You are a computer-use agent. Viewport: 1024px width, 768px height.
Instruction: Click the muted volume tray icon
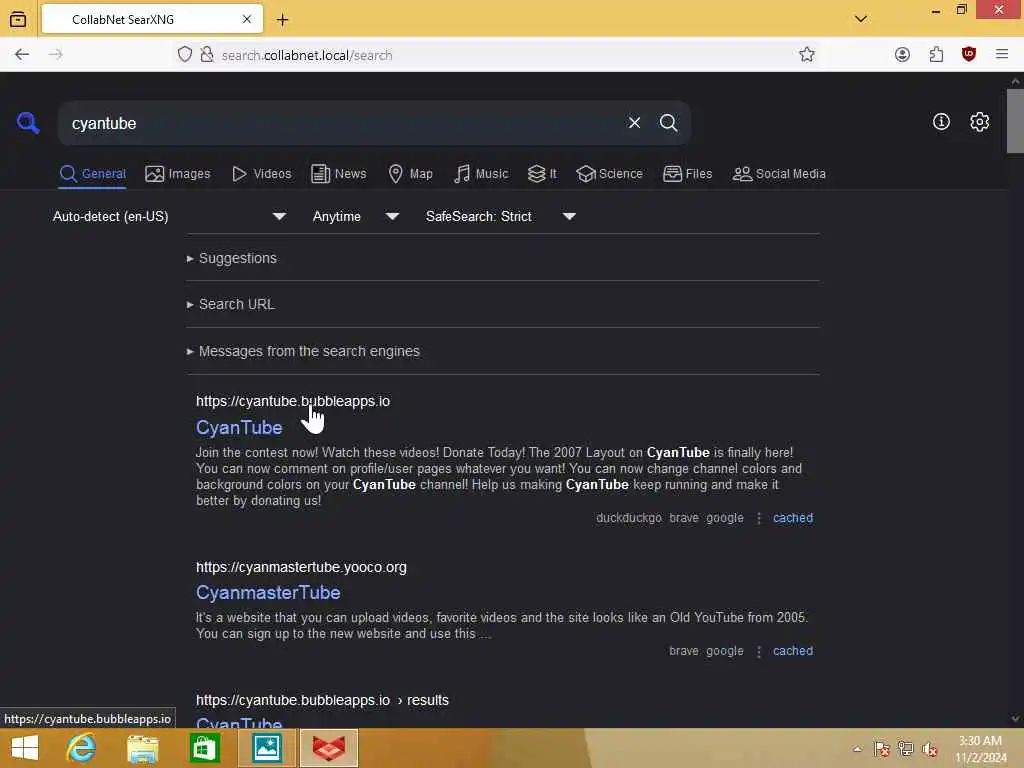pyautogui.click(x=930, y=749)
